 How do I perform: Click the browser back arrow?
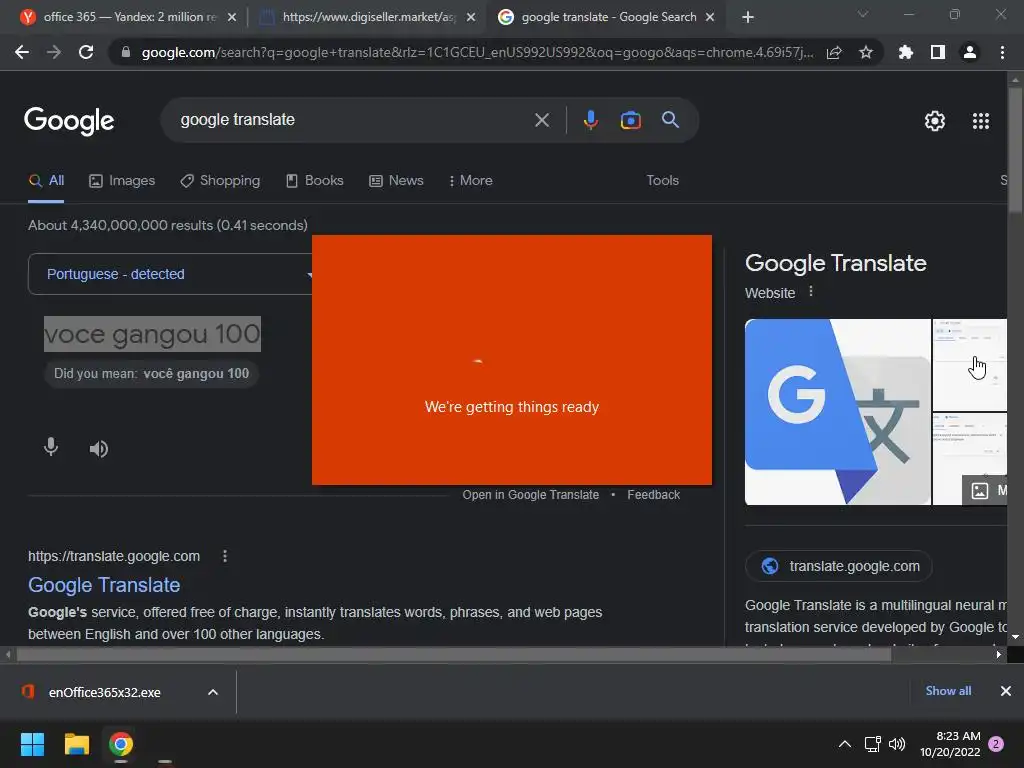[22, 52]
